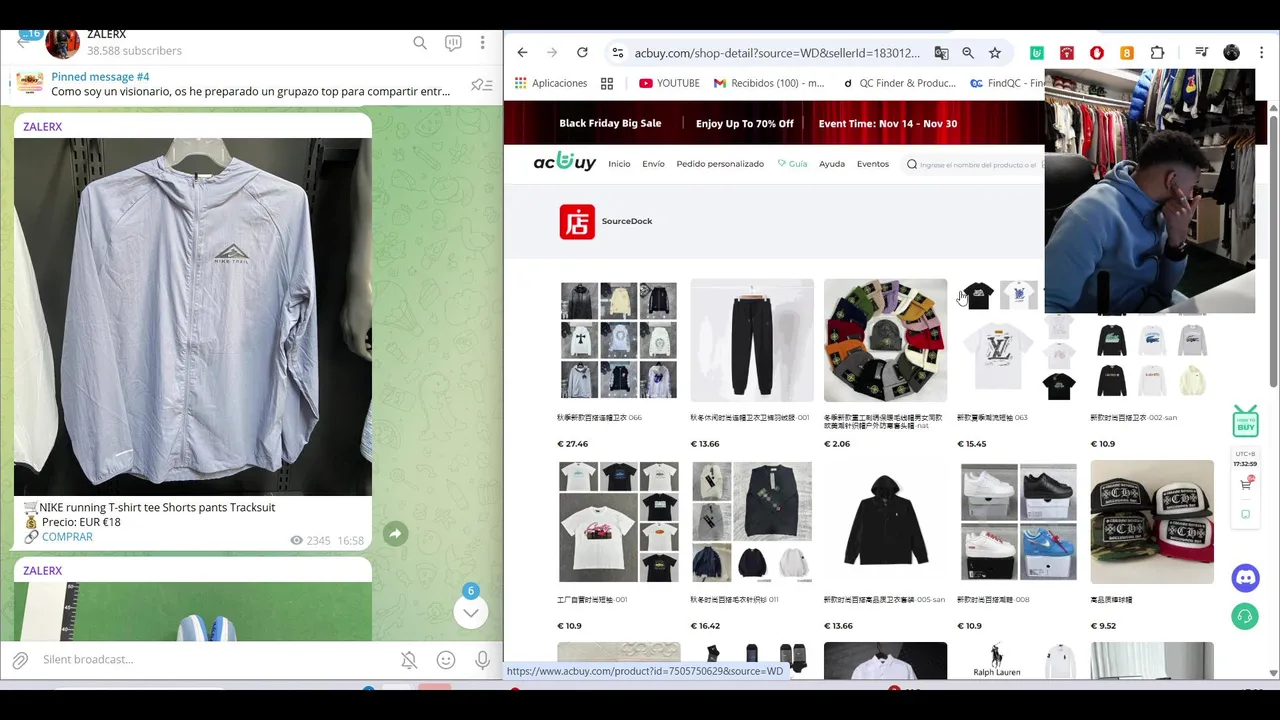The height and width of the screenshot is (720, 1280).
Task: Select the acbuy.com URL field
Action: click(x=777, y=53)
